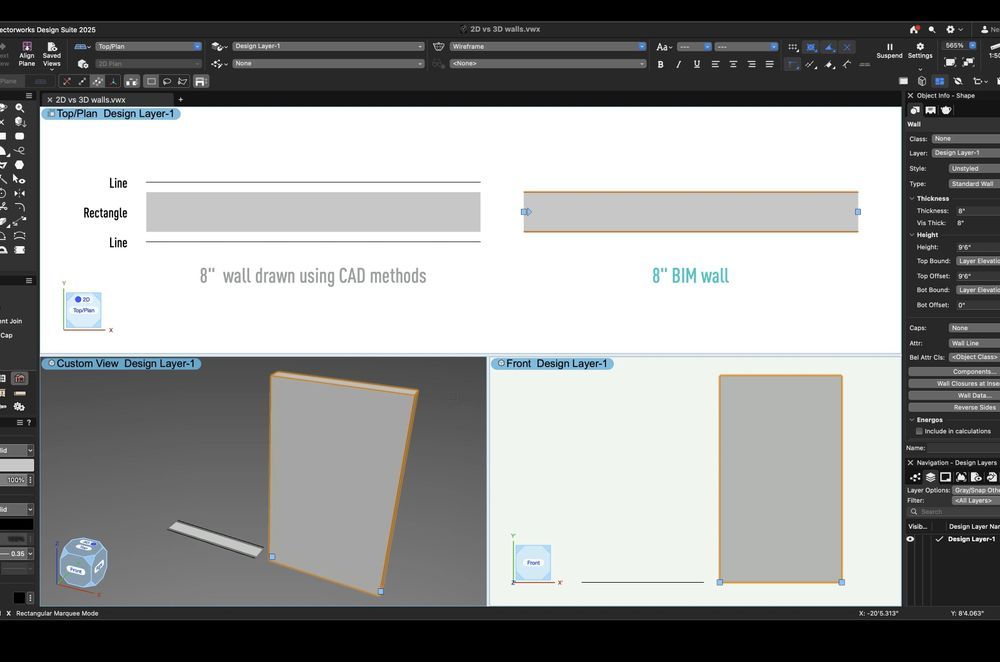Click the gray fill color swatch
Screen dimensions: 1000x662
tap(16, 465)
